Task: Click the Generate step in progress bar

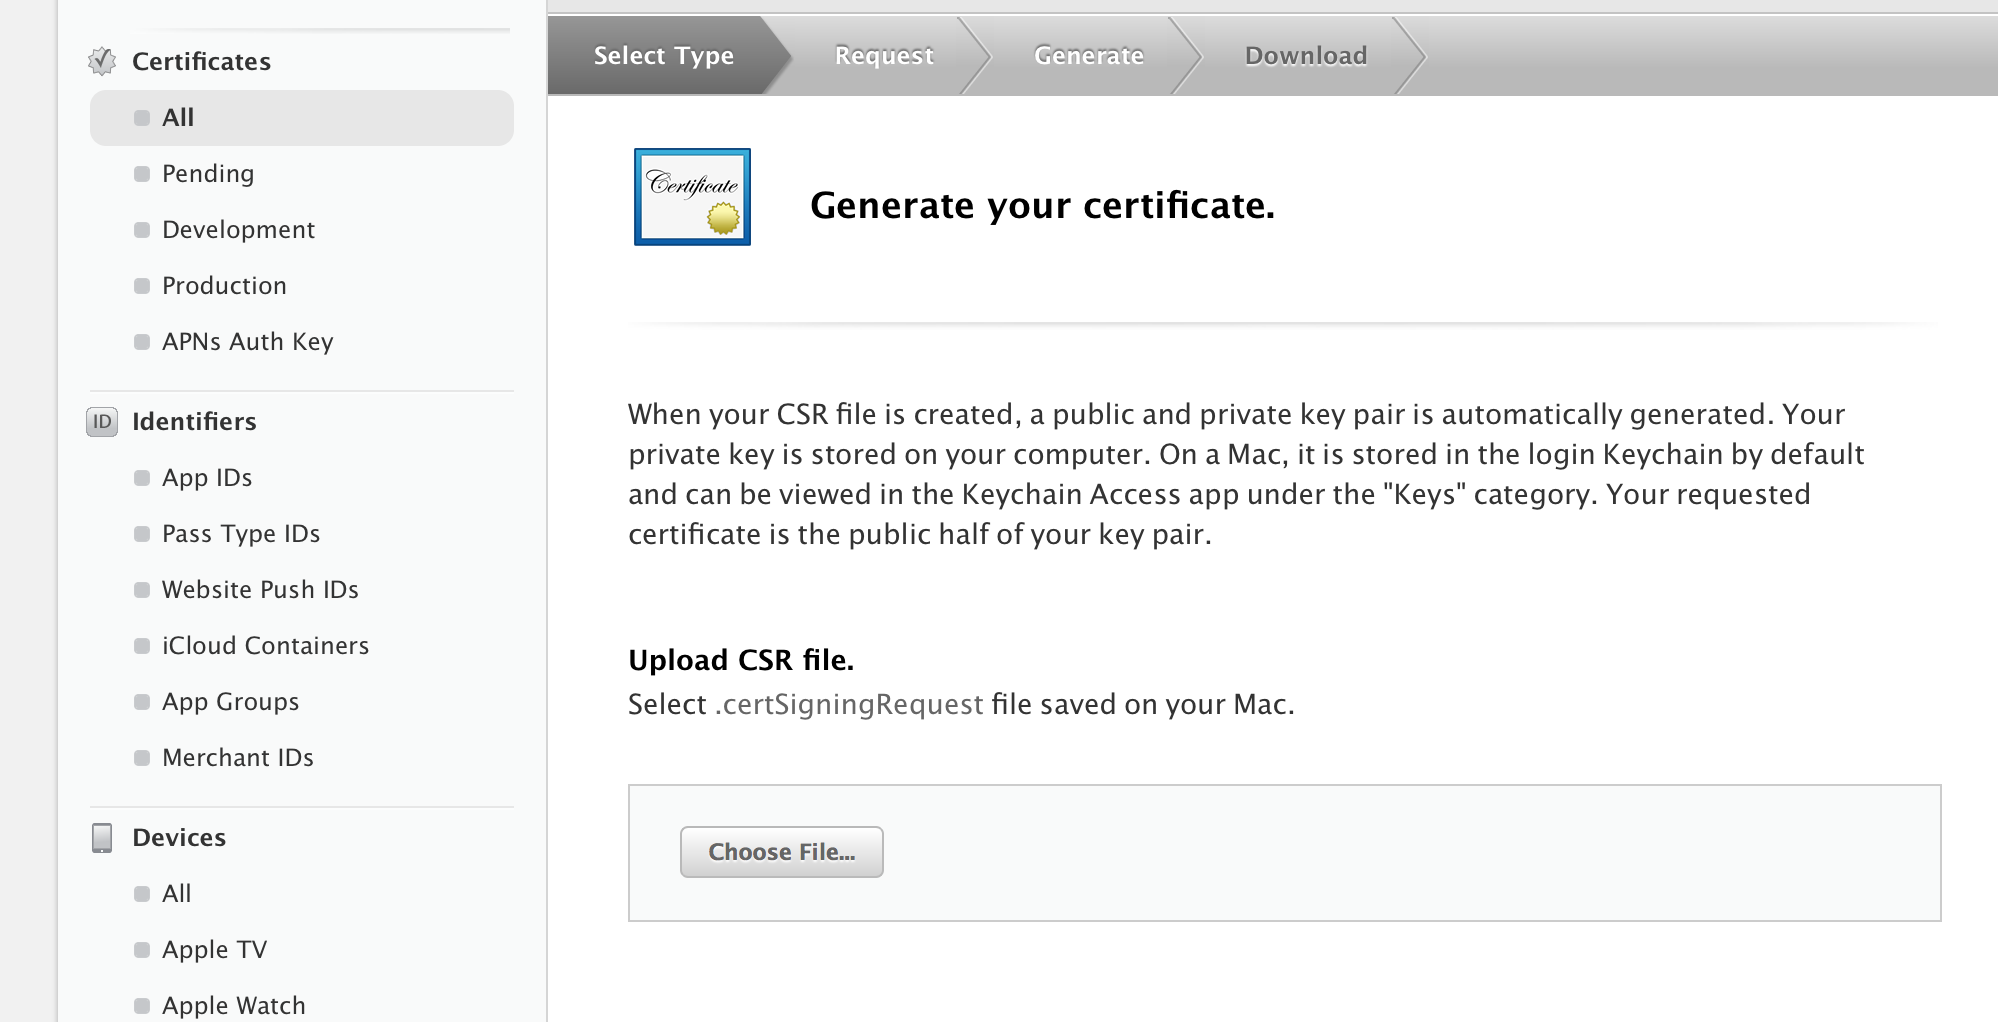Action: pos(1088,56)
